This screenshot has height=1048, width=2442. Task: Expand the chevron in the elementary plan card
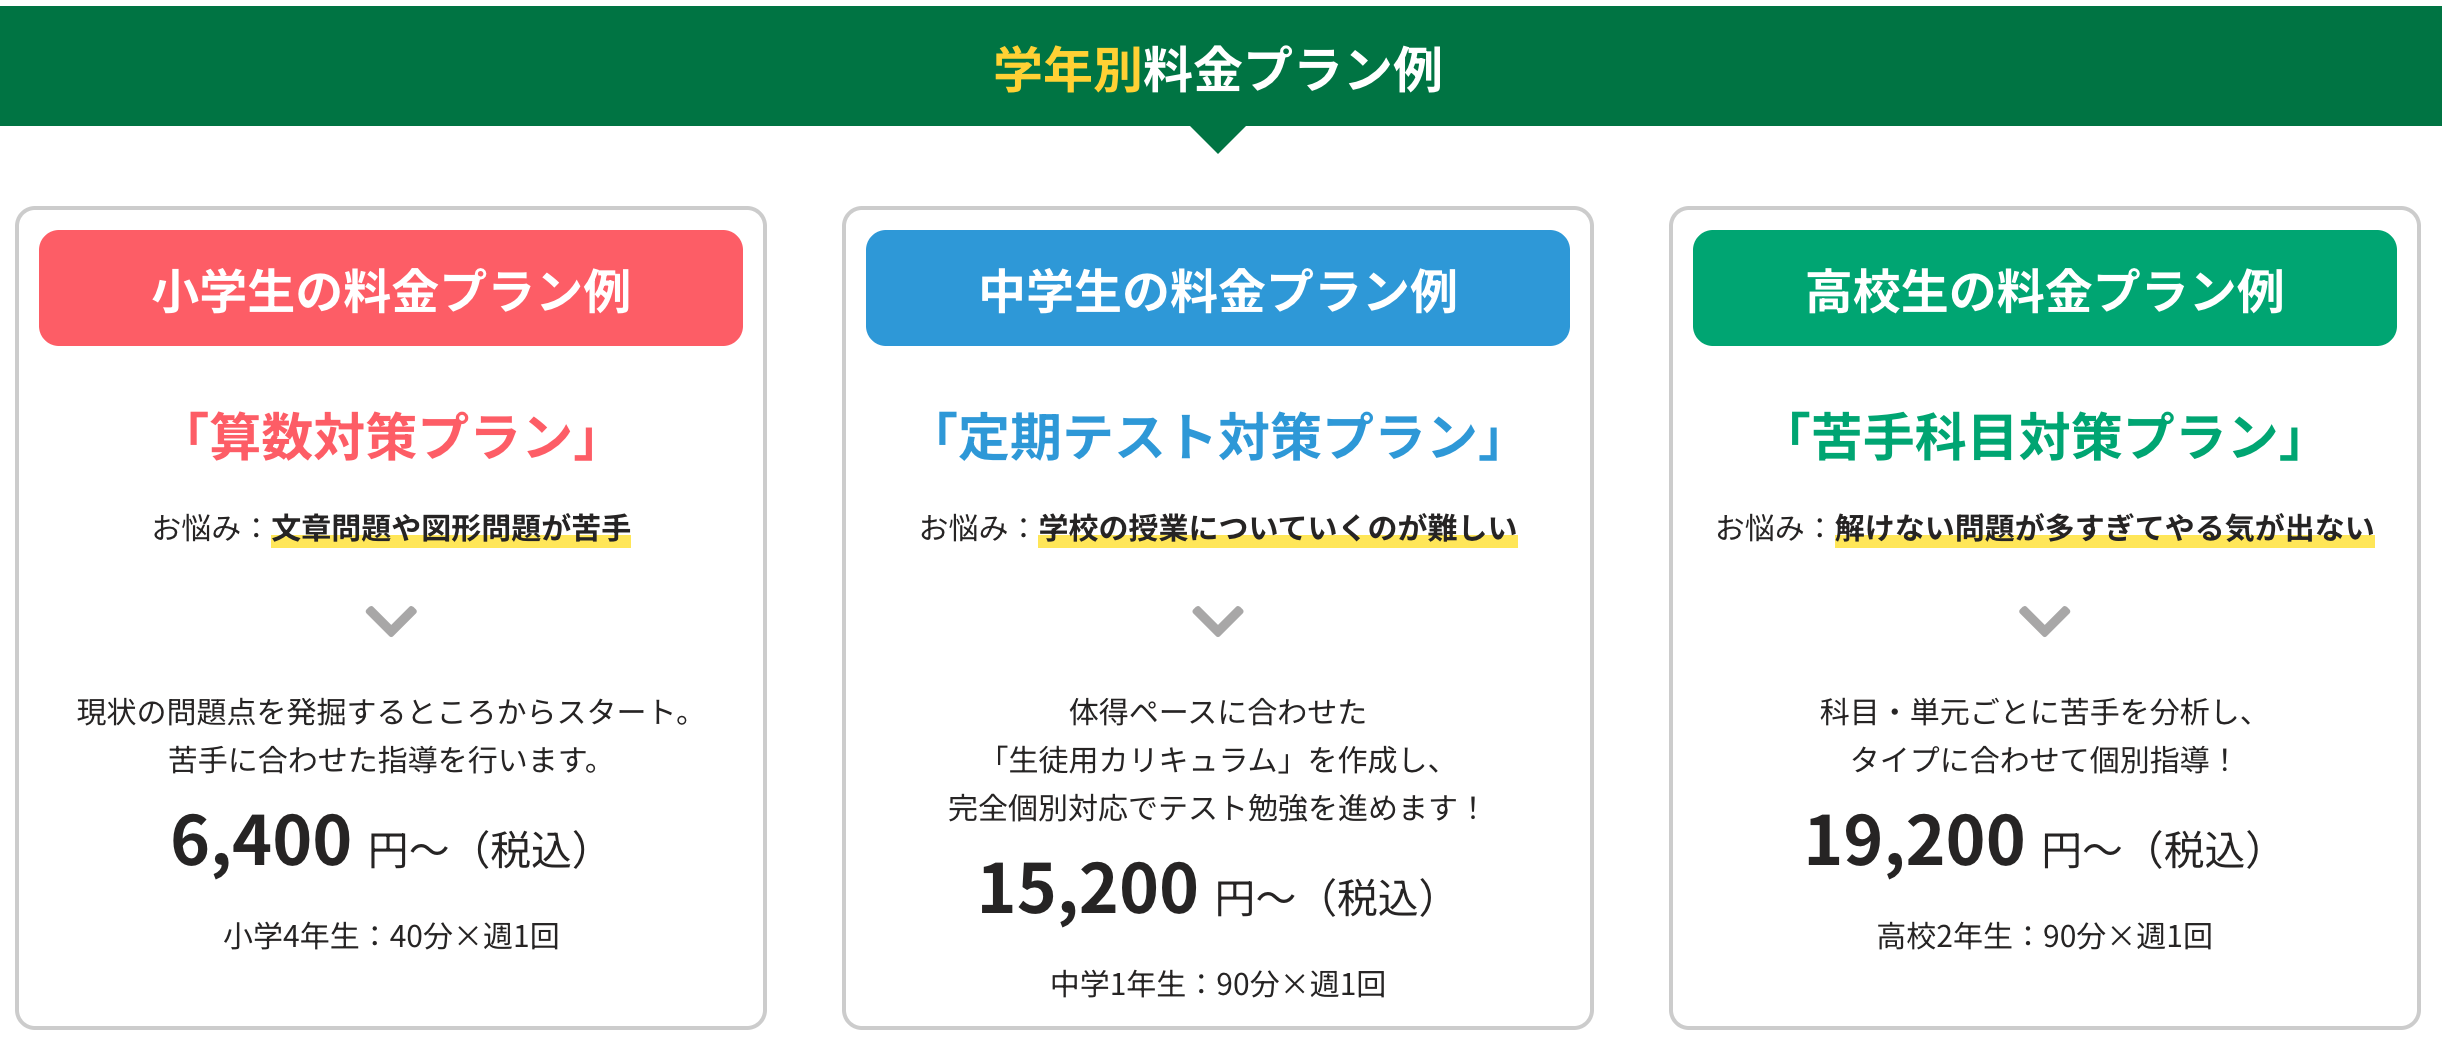tap(391, 621)
